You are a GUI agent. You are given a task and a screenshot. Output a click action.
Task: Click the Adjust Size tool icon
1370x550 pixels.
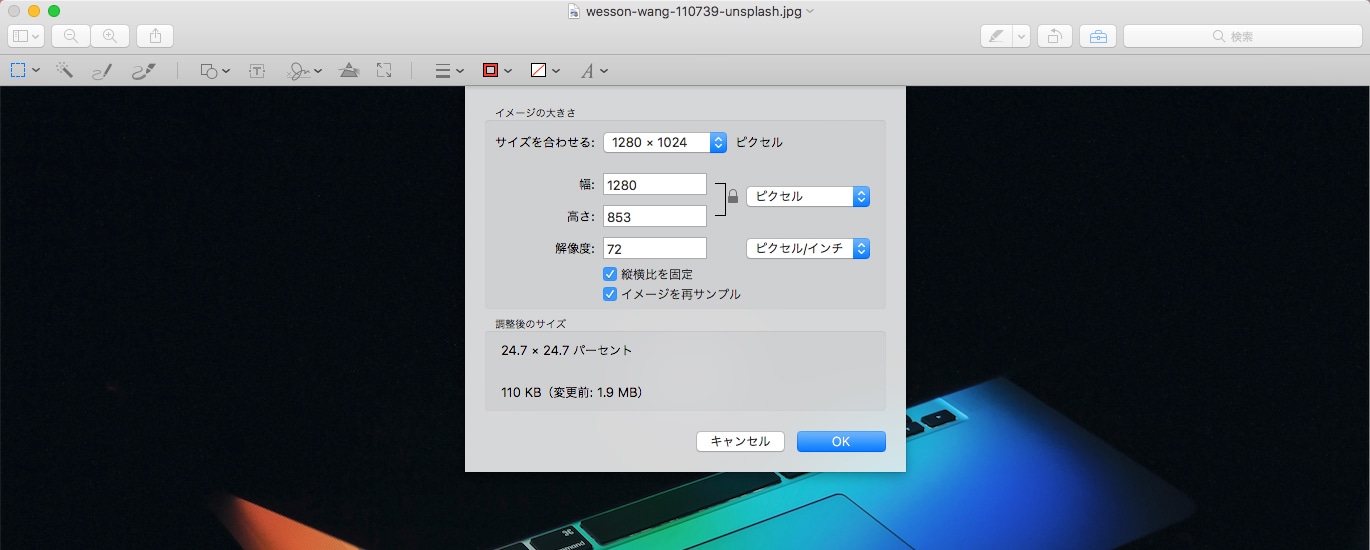[384, 70]
